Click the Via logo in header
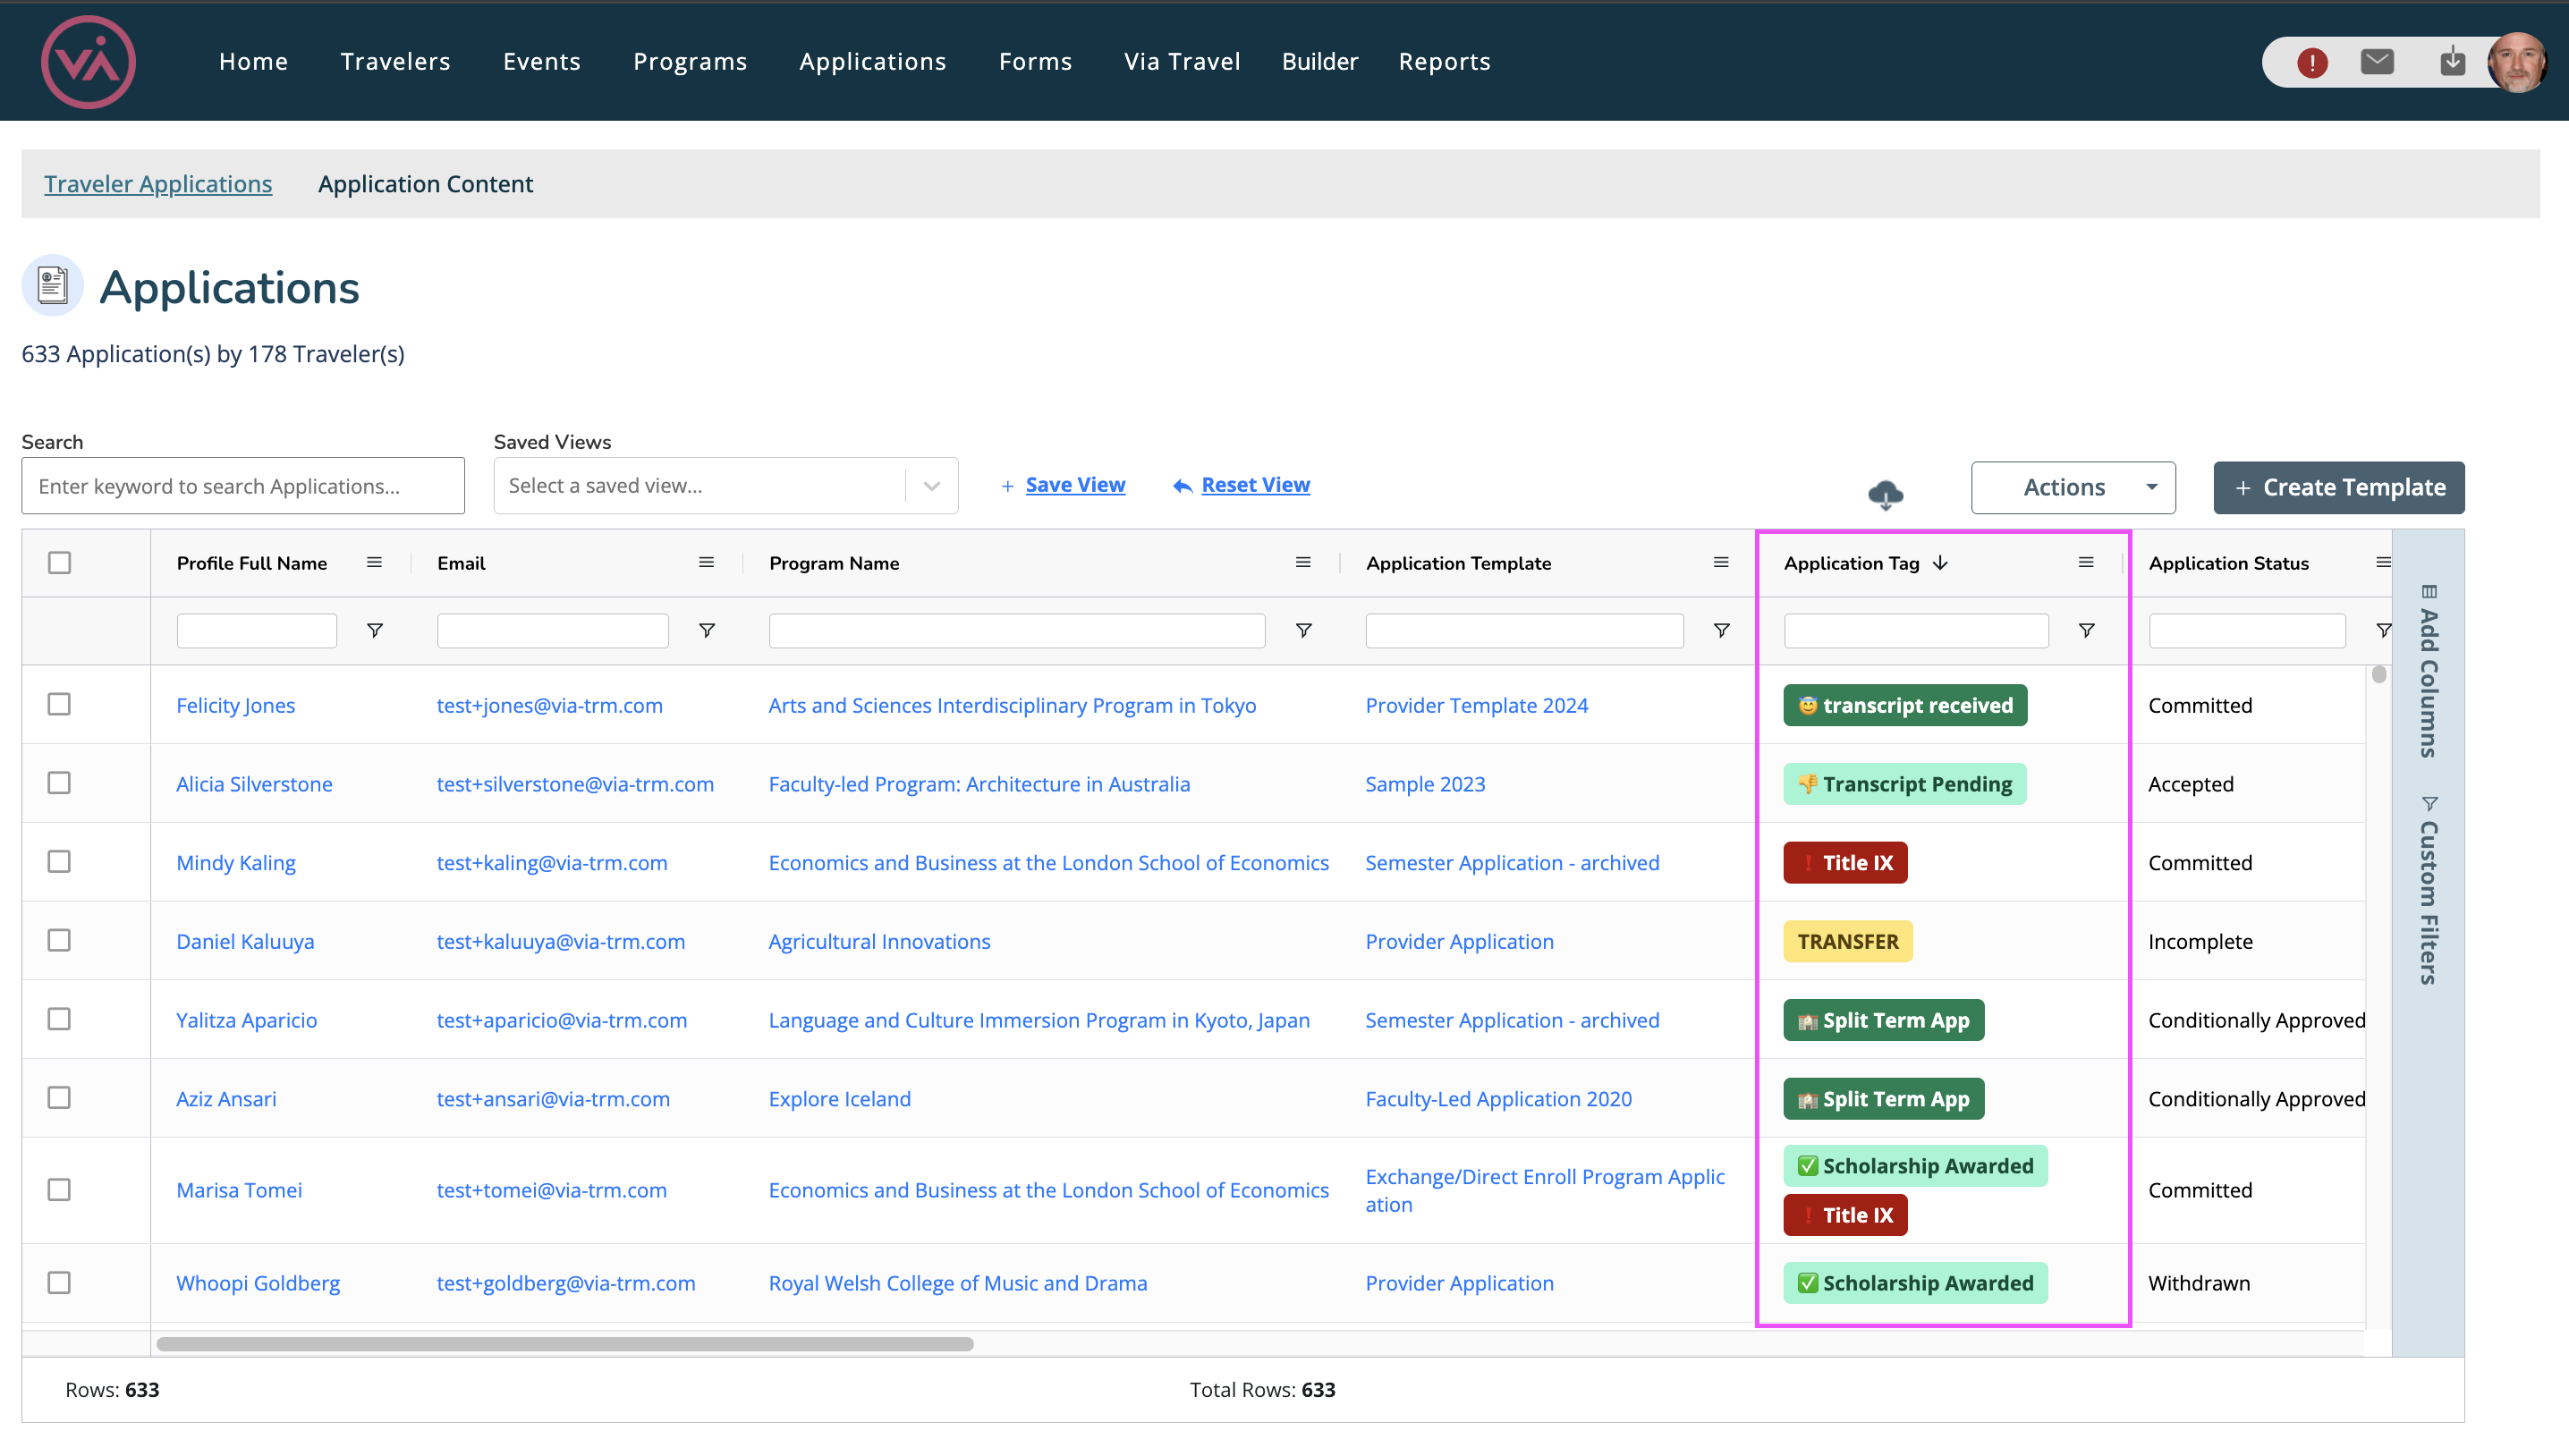Image resolution: width=2569 pixels, height=1456 pixels. [88, 62]
